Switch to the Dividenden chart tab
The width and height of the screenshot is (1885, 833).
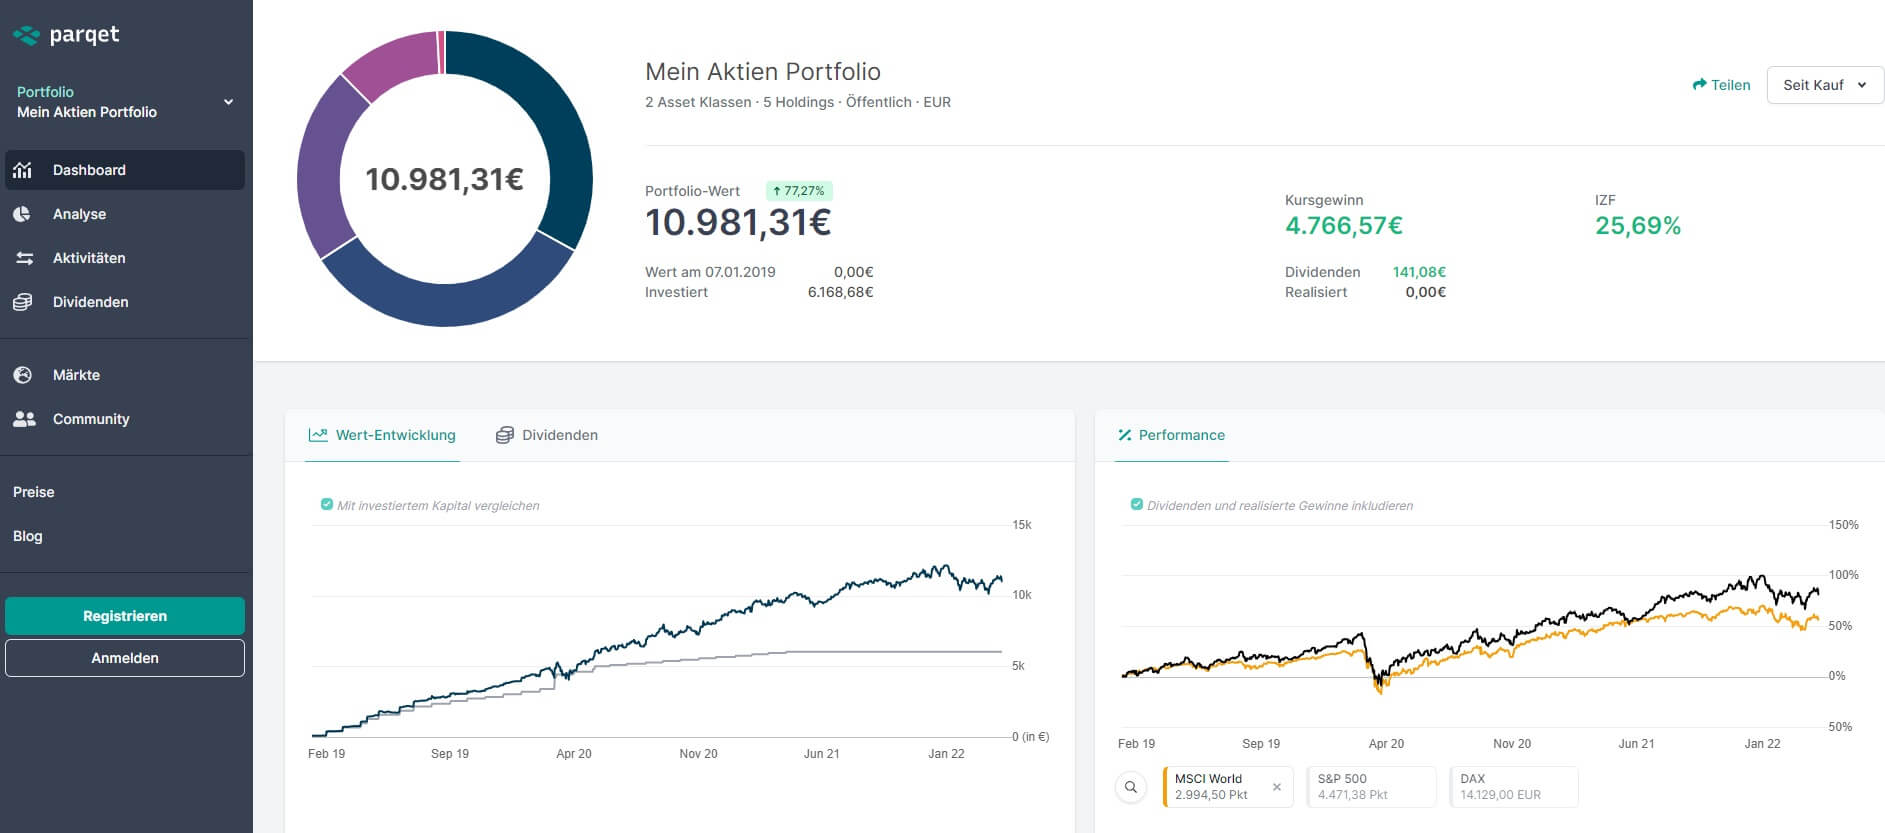click(547, 435)
